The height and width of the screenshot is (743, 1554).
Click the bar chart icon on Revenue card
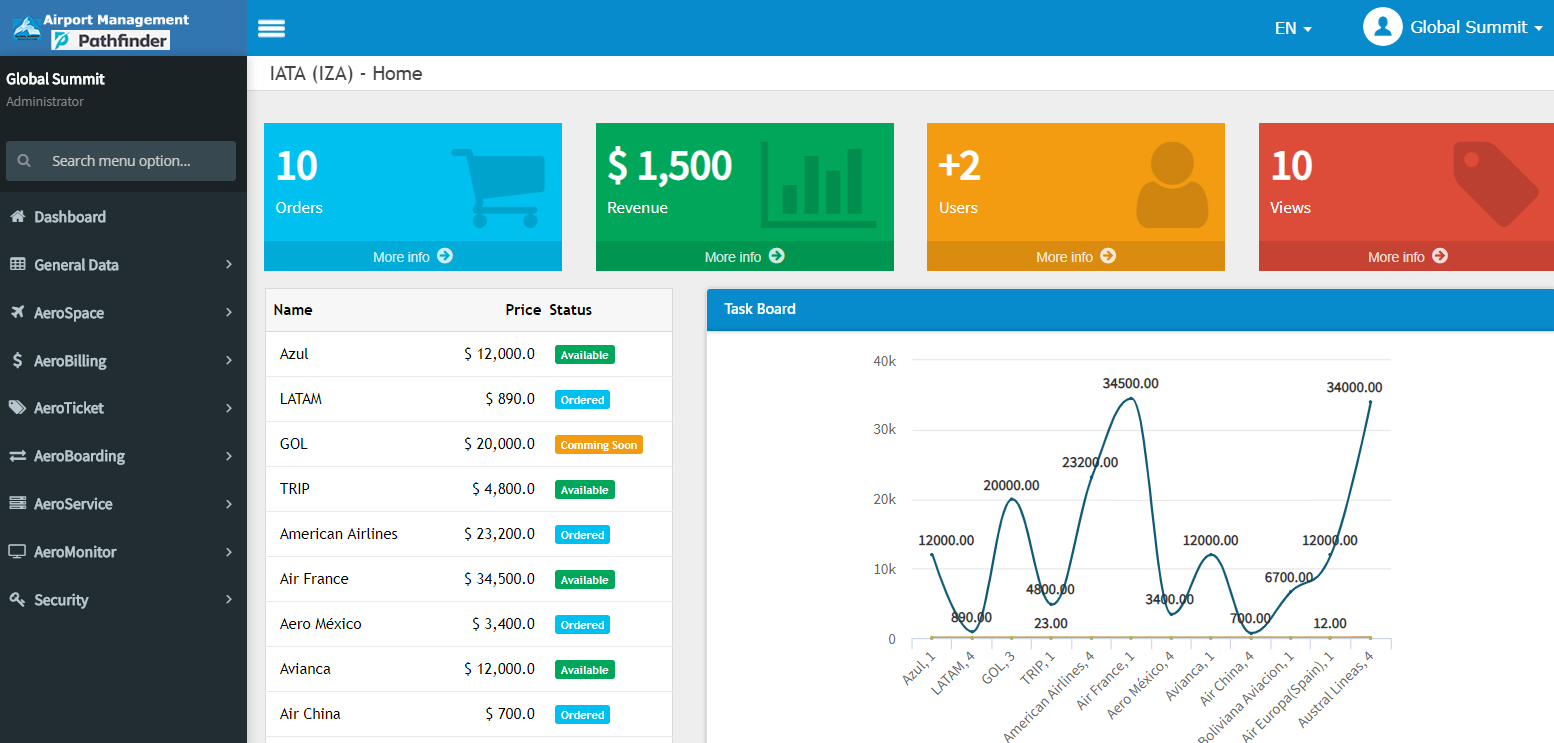[x=818, y=184]
